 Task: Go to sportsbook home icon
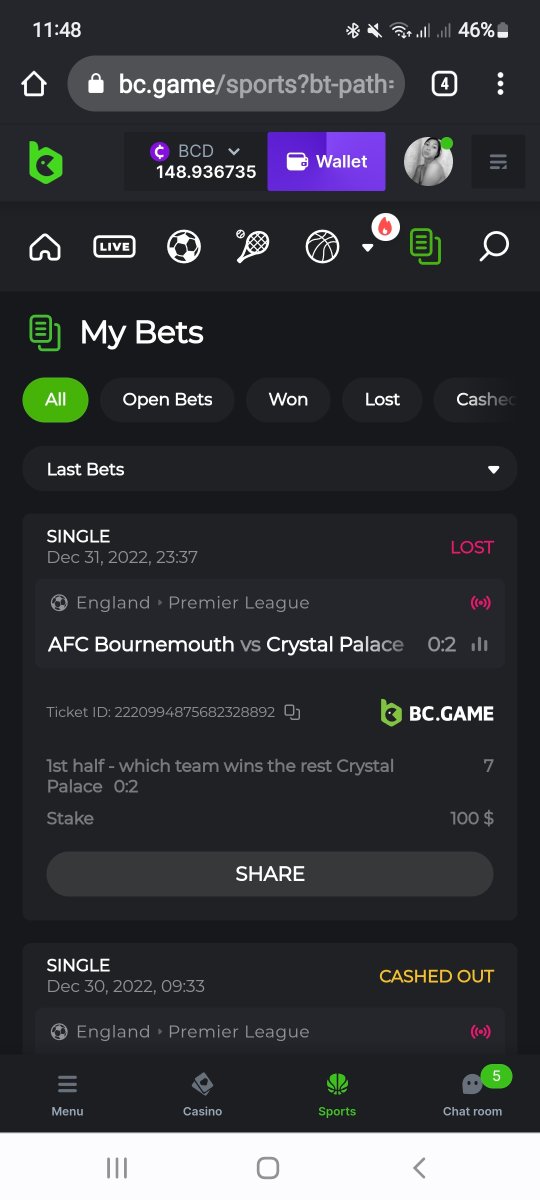pyautogui.click(x=45, y=246)
